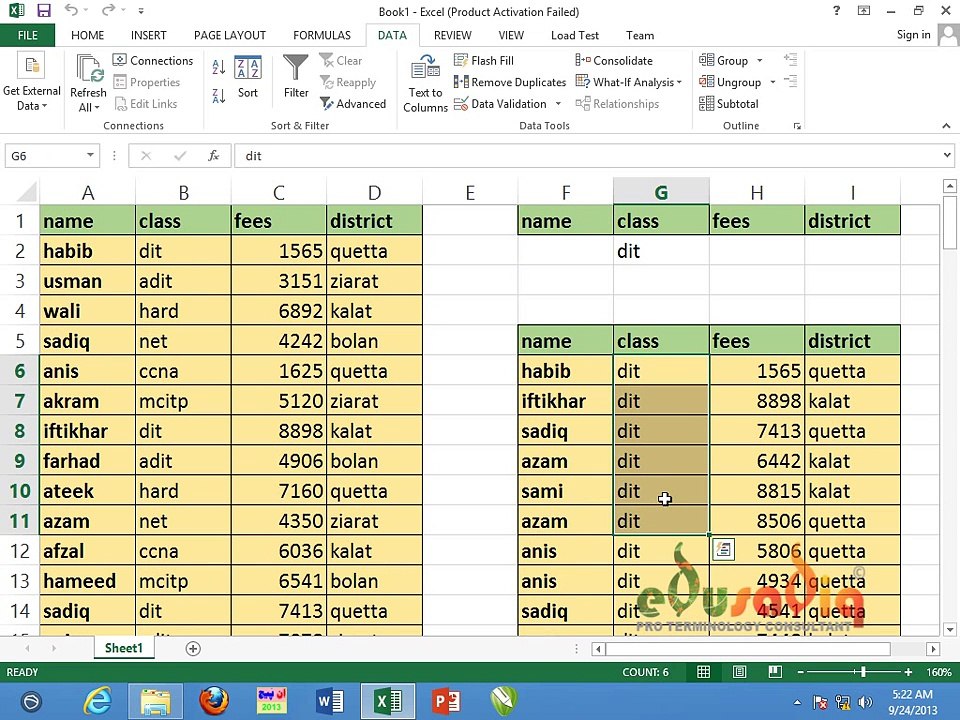Open PowerPoint from taskbar
Viewport: 960px width, 720px height.
(x=446, y=701)
